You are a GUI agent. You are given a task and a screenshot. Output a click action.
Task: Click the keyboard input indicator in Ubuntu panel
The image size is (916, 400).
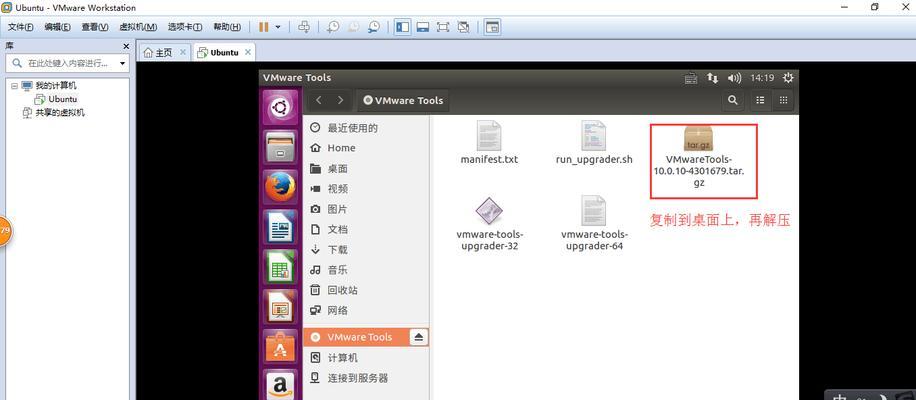pos(691,78)
